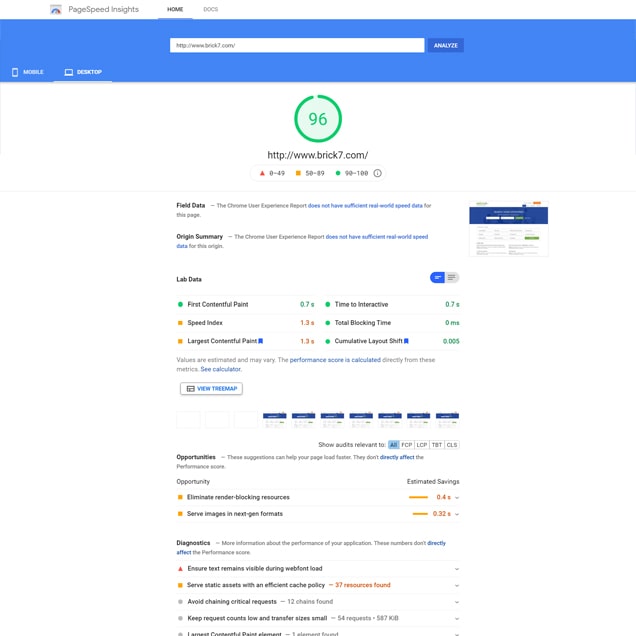Click the red triangle next to Ensure text remains visible
Screen dimensions: 636x636
[180, 569]
